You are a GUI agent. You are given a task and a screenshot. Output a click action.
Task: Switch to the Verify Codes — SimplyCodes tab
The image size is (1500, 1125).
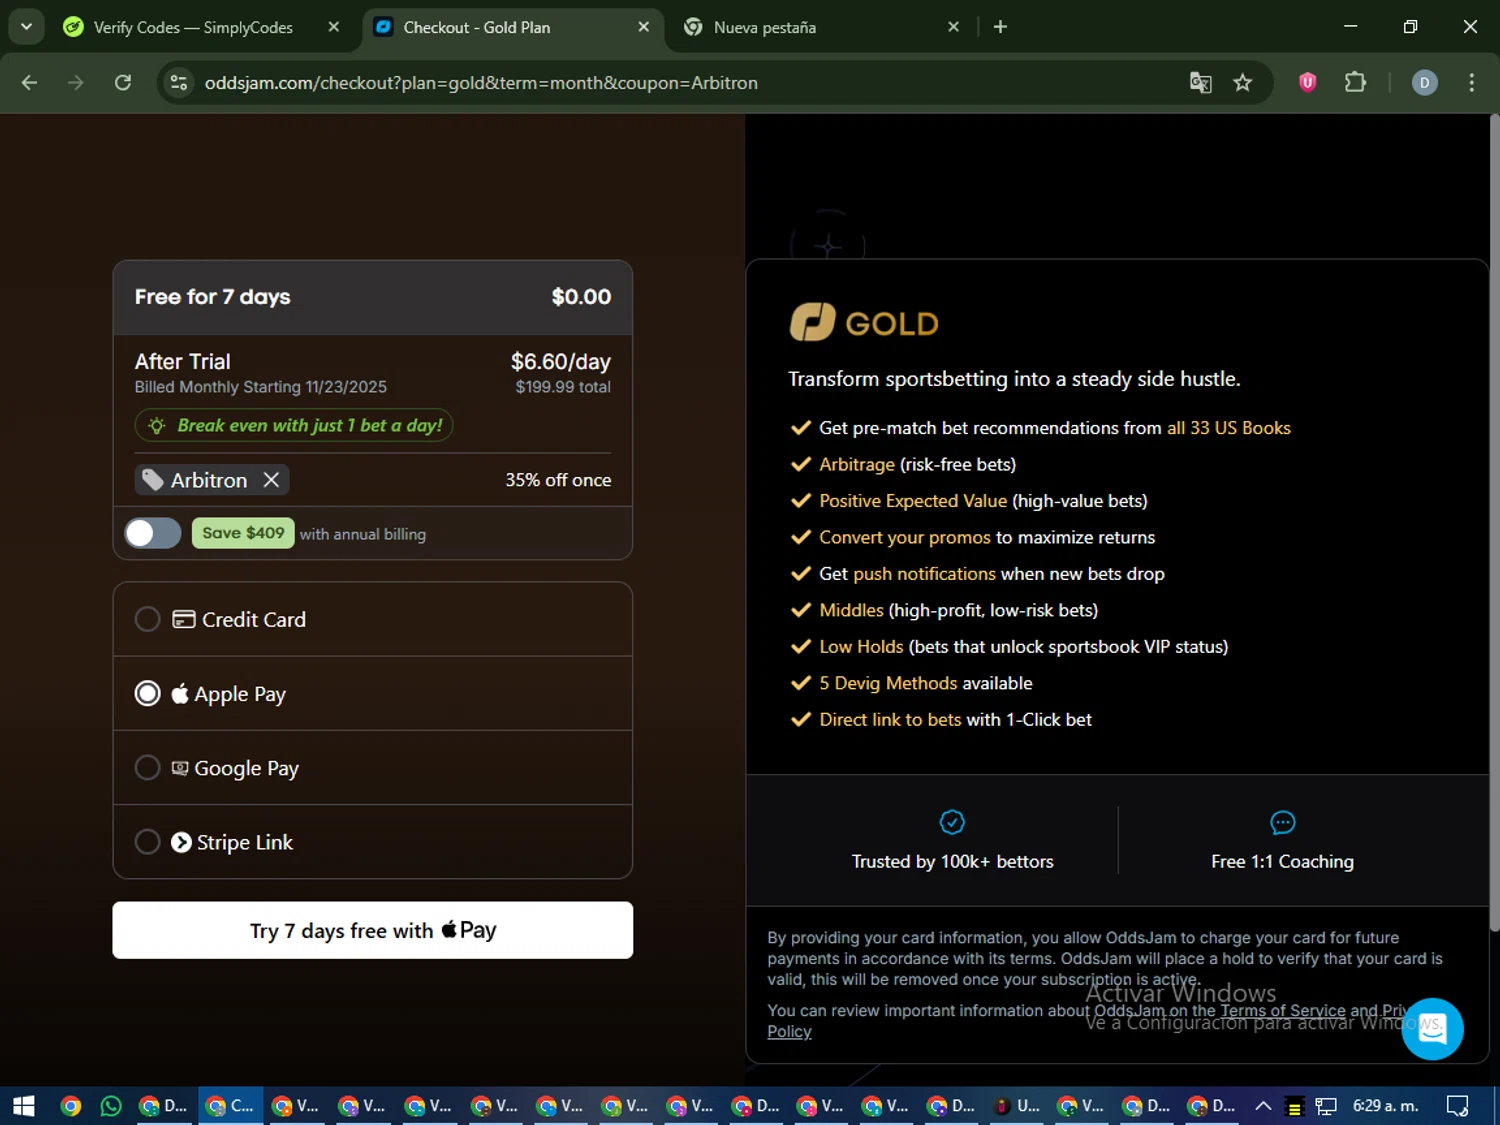click(x=192, y=27)
